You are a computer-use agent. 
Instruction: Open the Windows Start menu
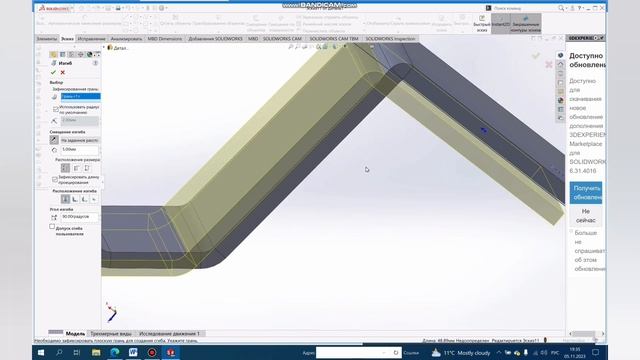click(x=41, y=352)
